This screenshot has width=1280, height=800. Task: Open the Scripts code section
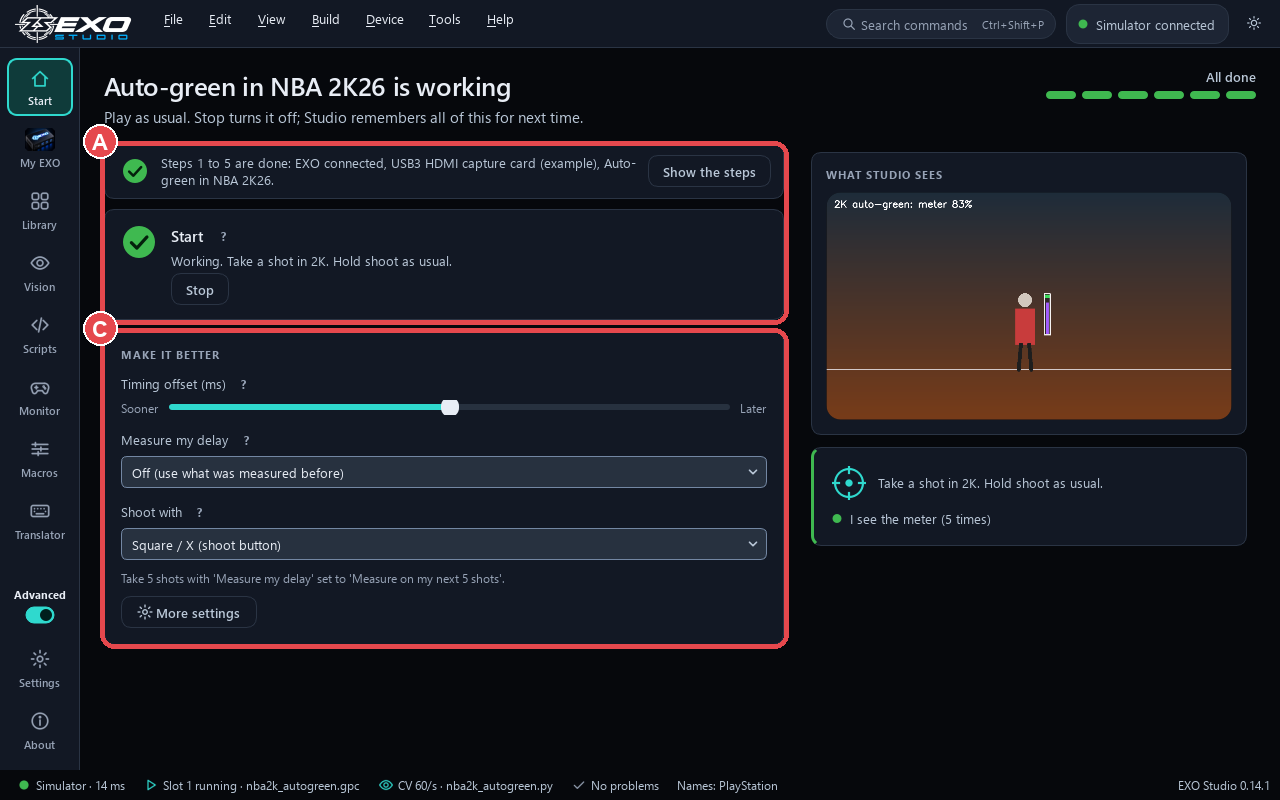[x=40, y=335]
